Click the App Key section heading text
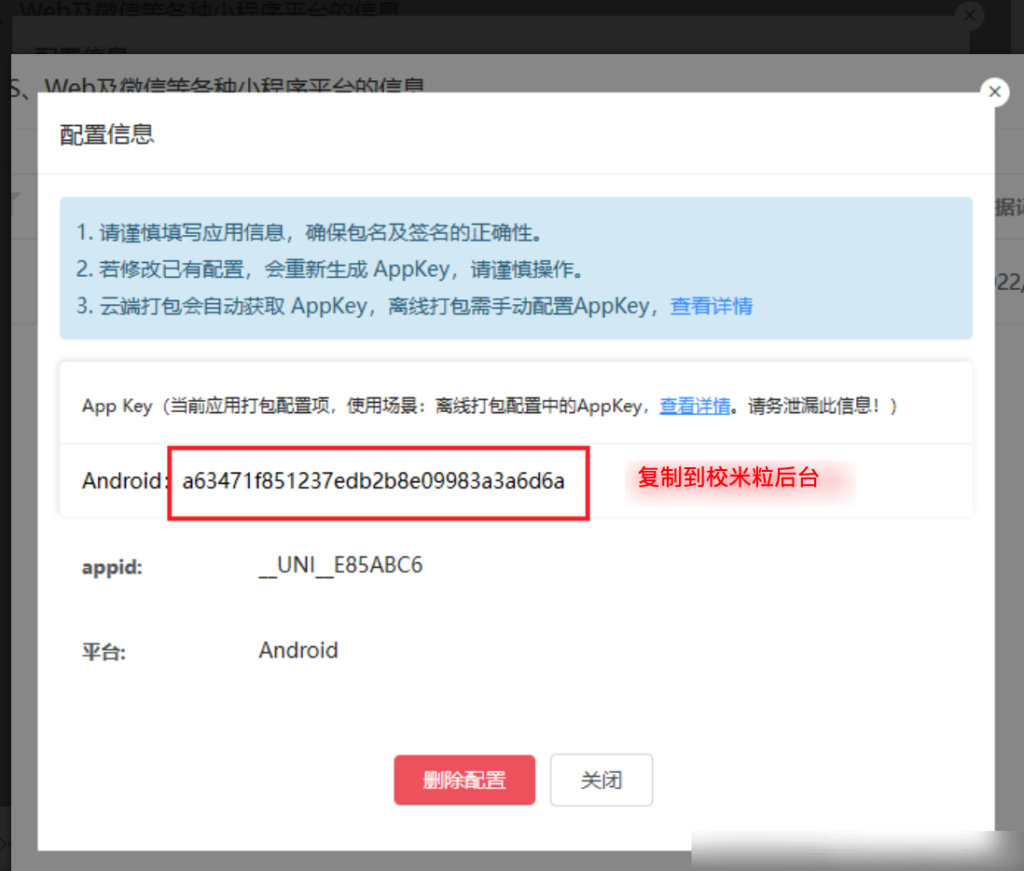The height and width of the screenshot is (871, 1024). pyautogui.click(x=116, y=406)
